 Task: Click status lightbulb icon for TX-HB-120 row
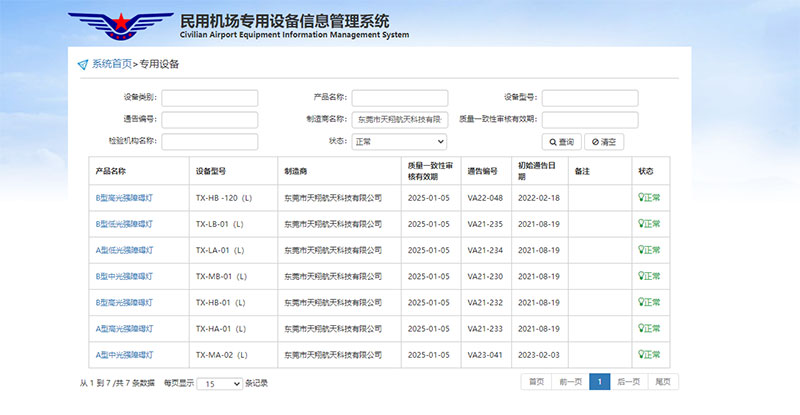point(642,198)
